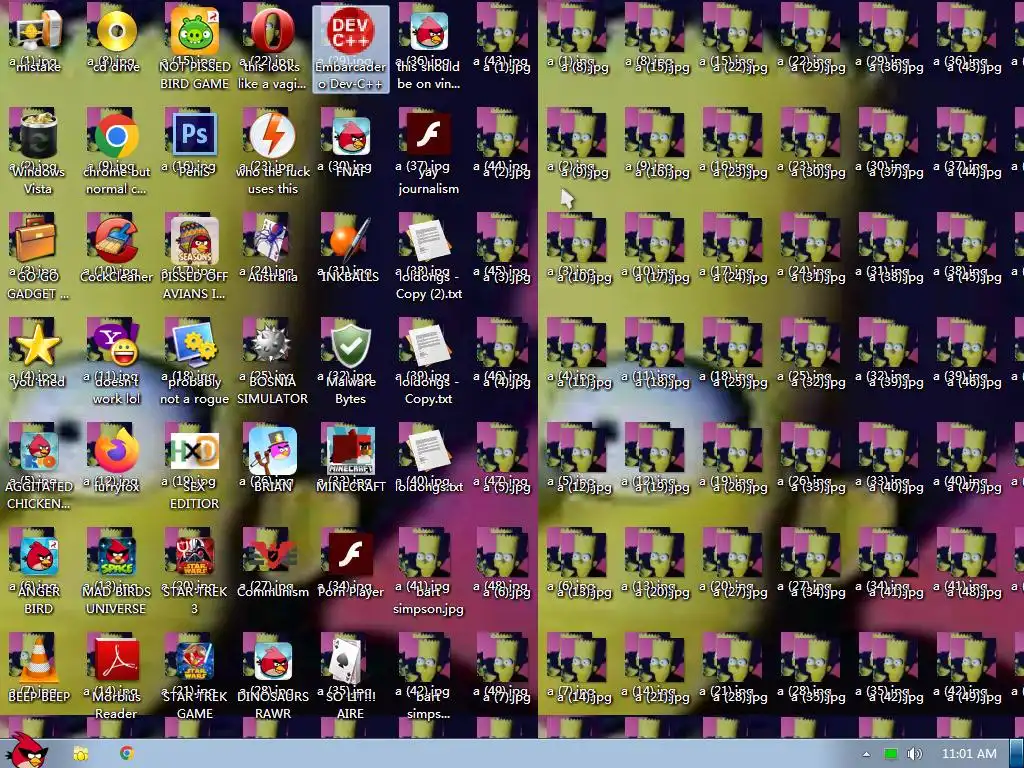Open 'MAD BIRDS UNIVERSE' Space icon
The image size is (1024, 768).
tap(116, 556)
